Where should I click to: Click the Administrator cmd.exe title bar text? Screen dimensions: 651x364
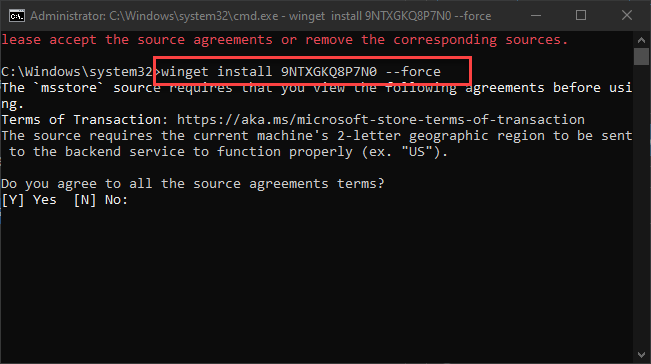[260, 16]
